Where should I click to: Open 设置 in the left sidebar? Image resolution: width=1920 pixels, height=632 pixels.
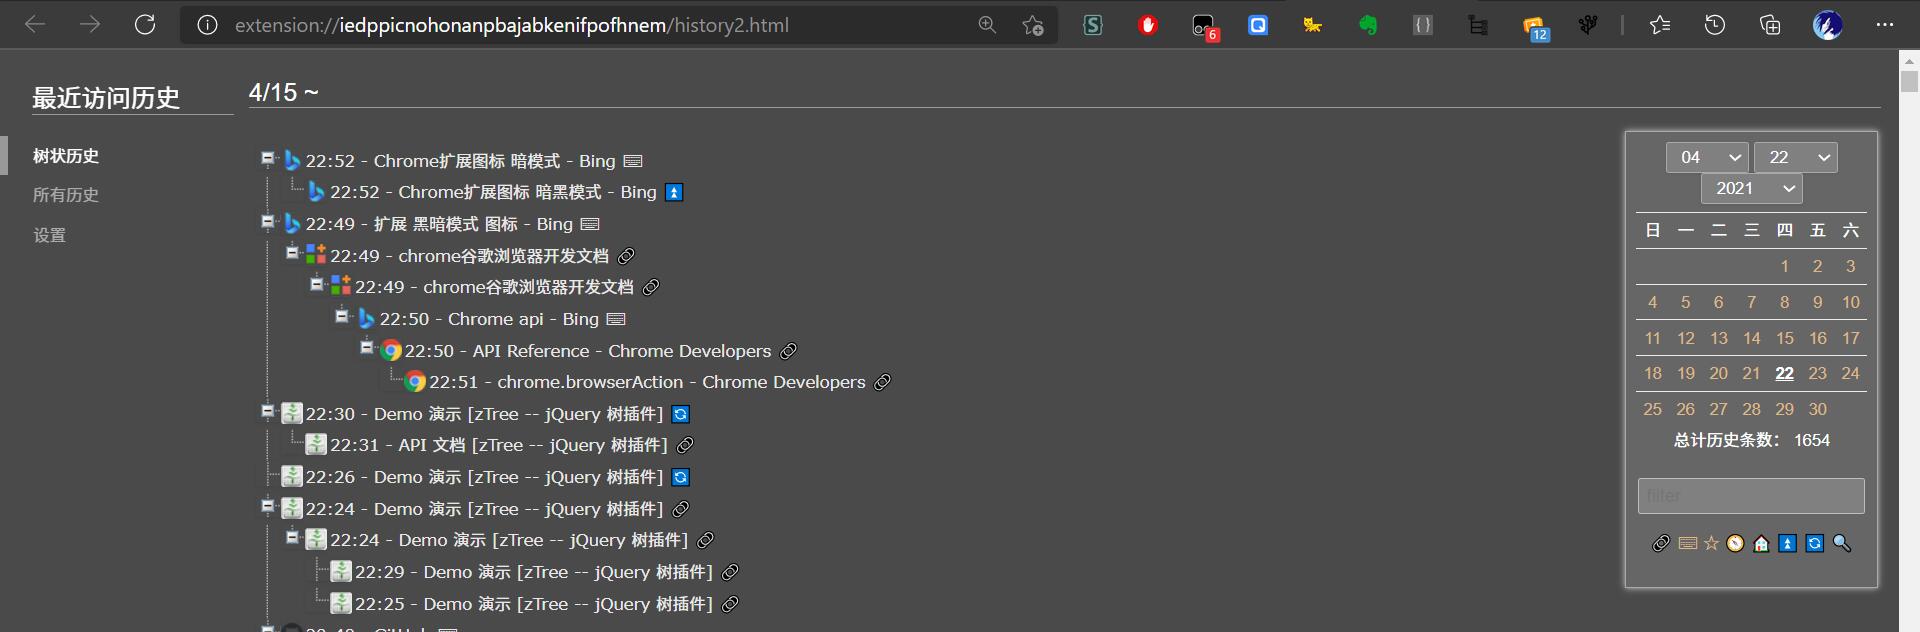click(x=49, y=235)
